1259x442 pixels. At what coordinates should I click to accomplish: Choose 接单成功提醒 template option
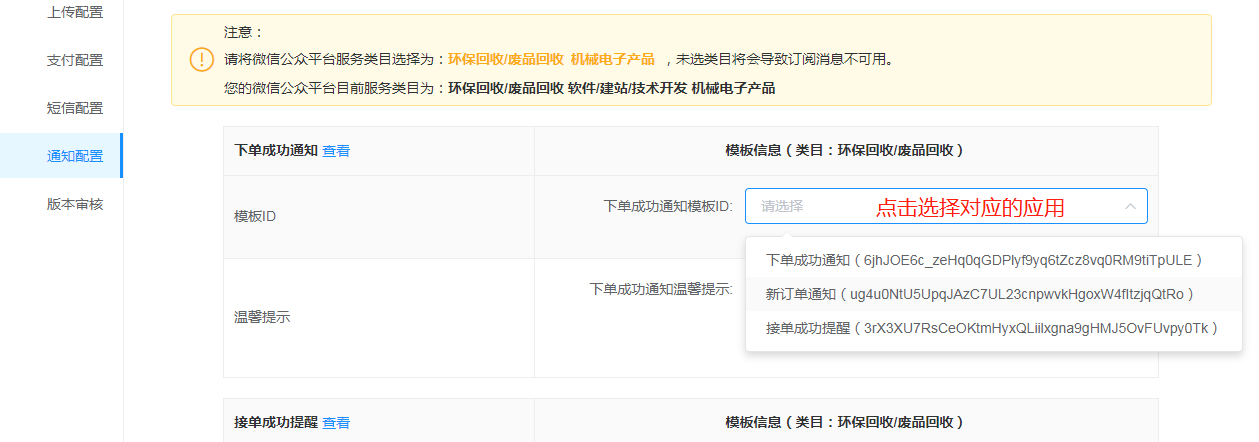[x=993, y=328]
